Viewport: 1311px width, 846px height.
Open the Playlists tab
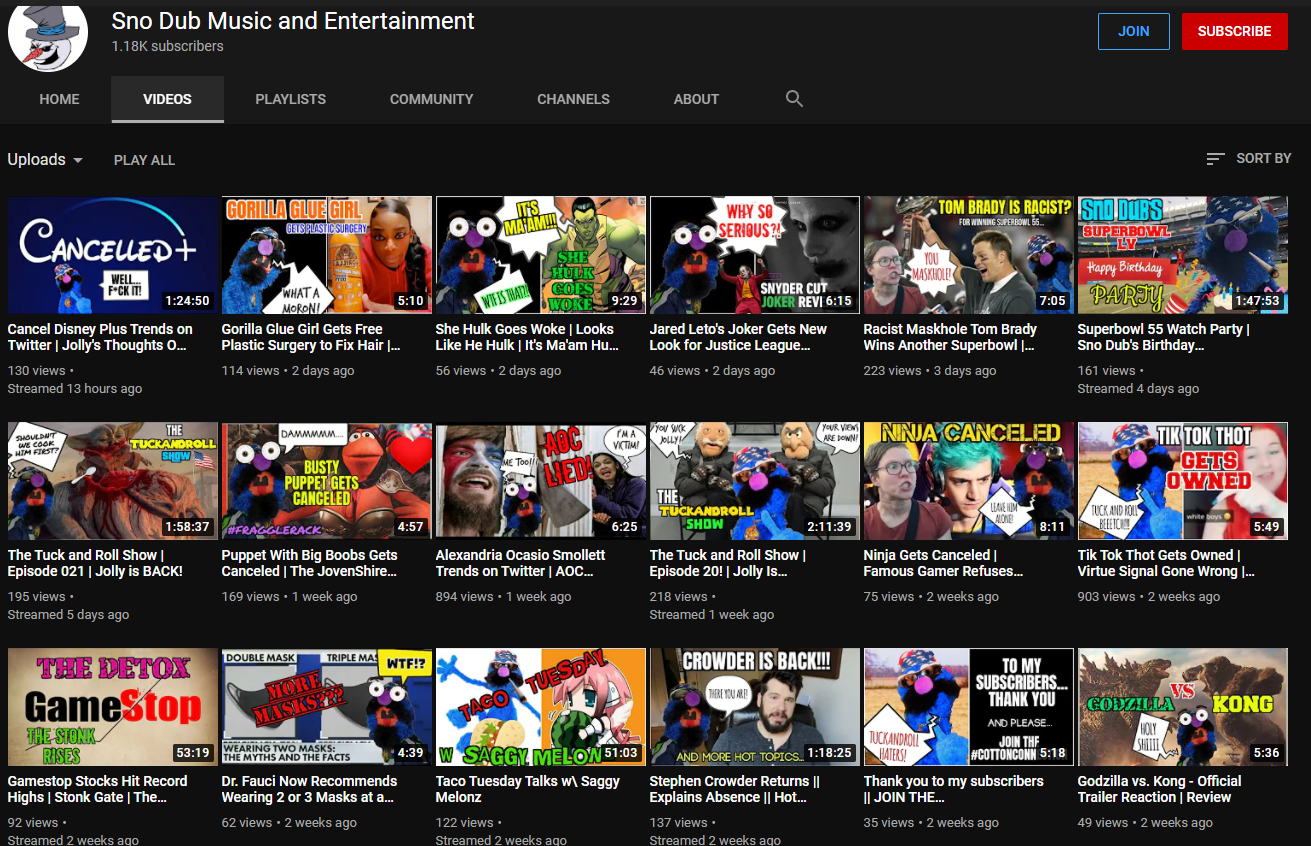pyautogui.click(x=290, y=99)
